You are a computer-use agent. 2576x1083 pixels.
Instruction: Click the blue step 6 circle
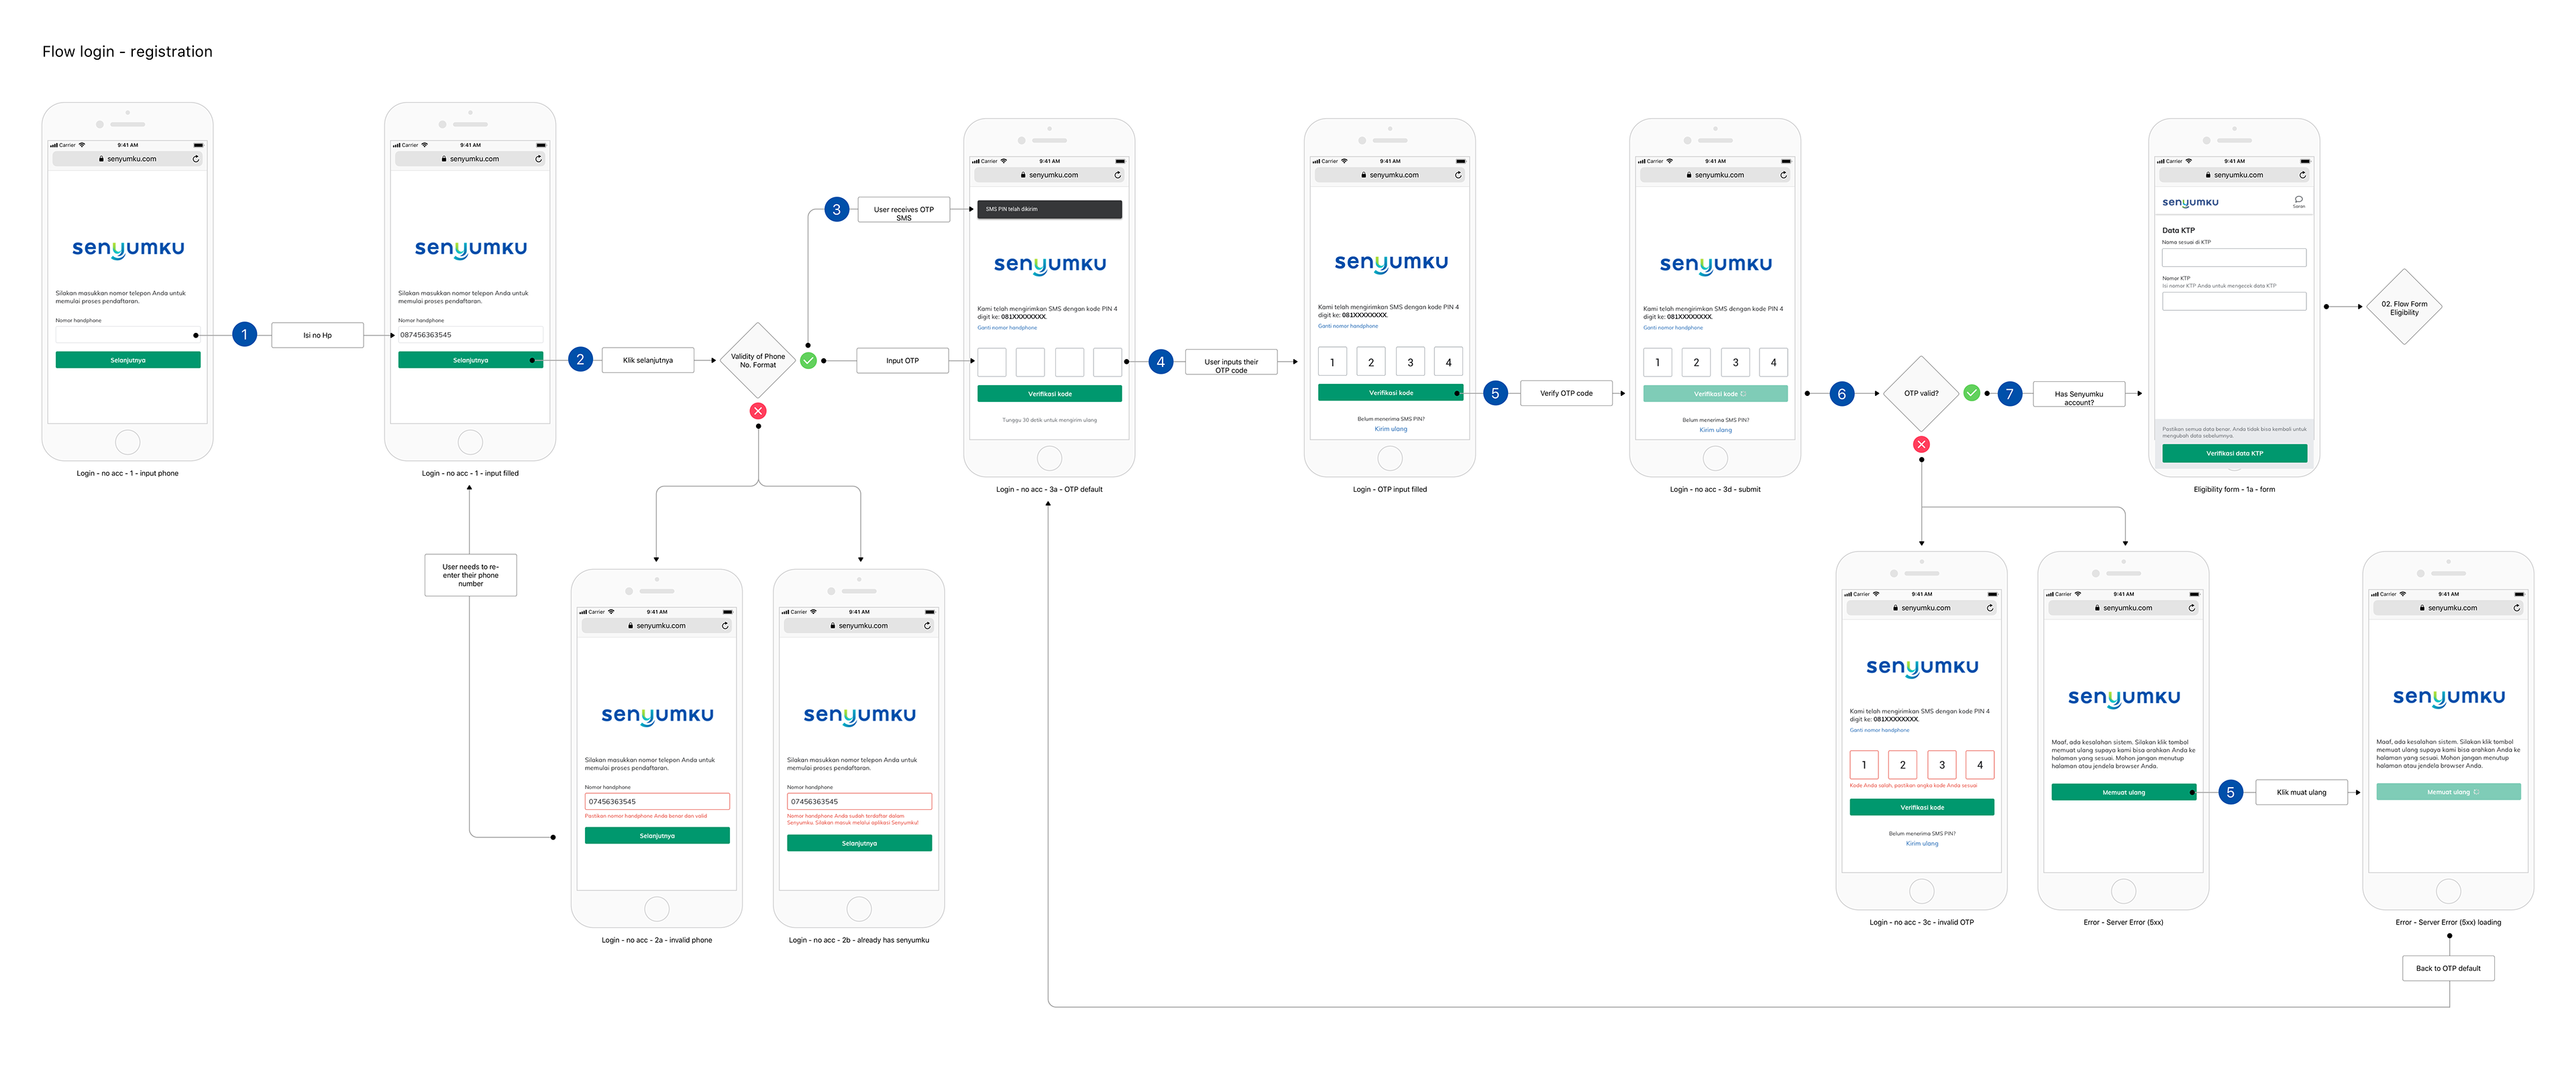click(x=1841, y=394)
